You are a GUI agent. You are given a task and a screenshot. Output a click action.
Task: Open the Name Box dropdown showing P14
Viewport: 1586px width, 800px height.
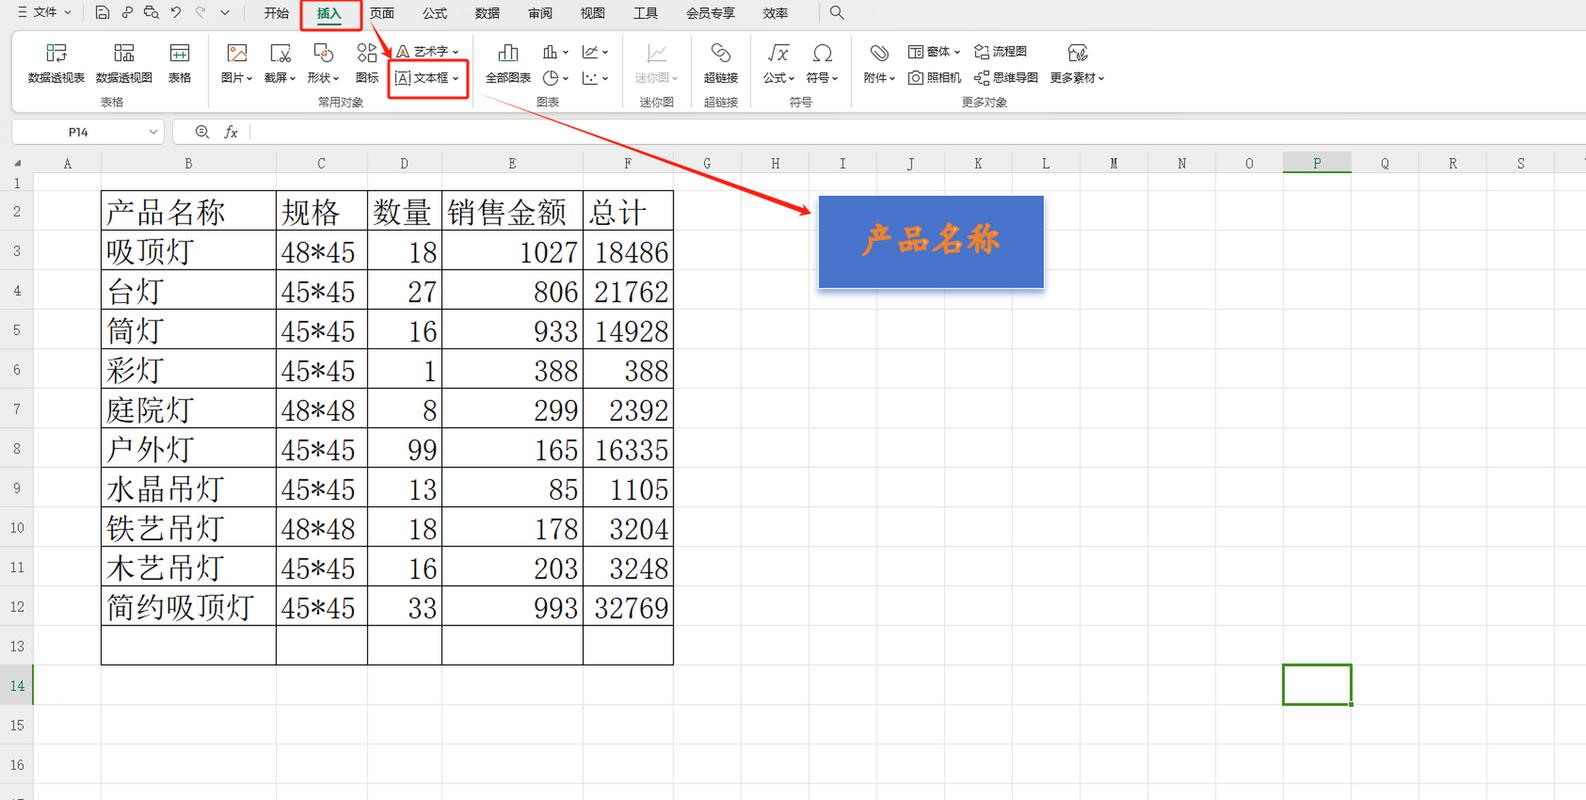point(153,132)
